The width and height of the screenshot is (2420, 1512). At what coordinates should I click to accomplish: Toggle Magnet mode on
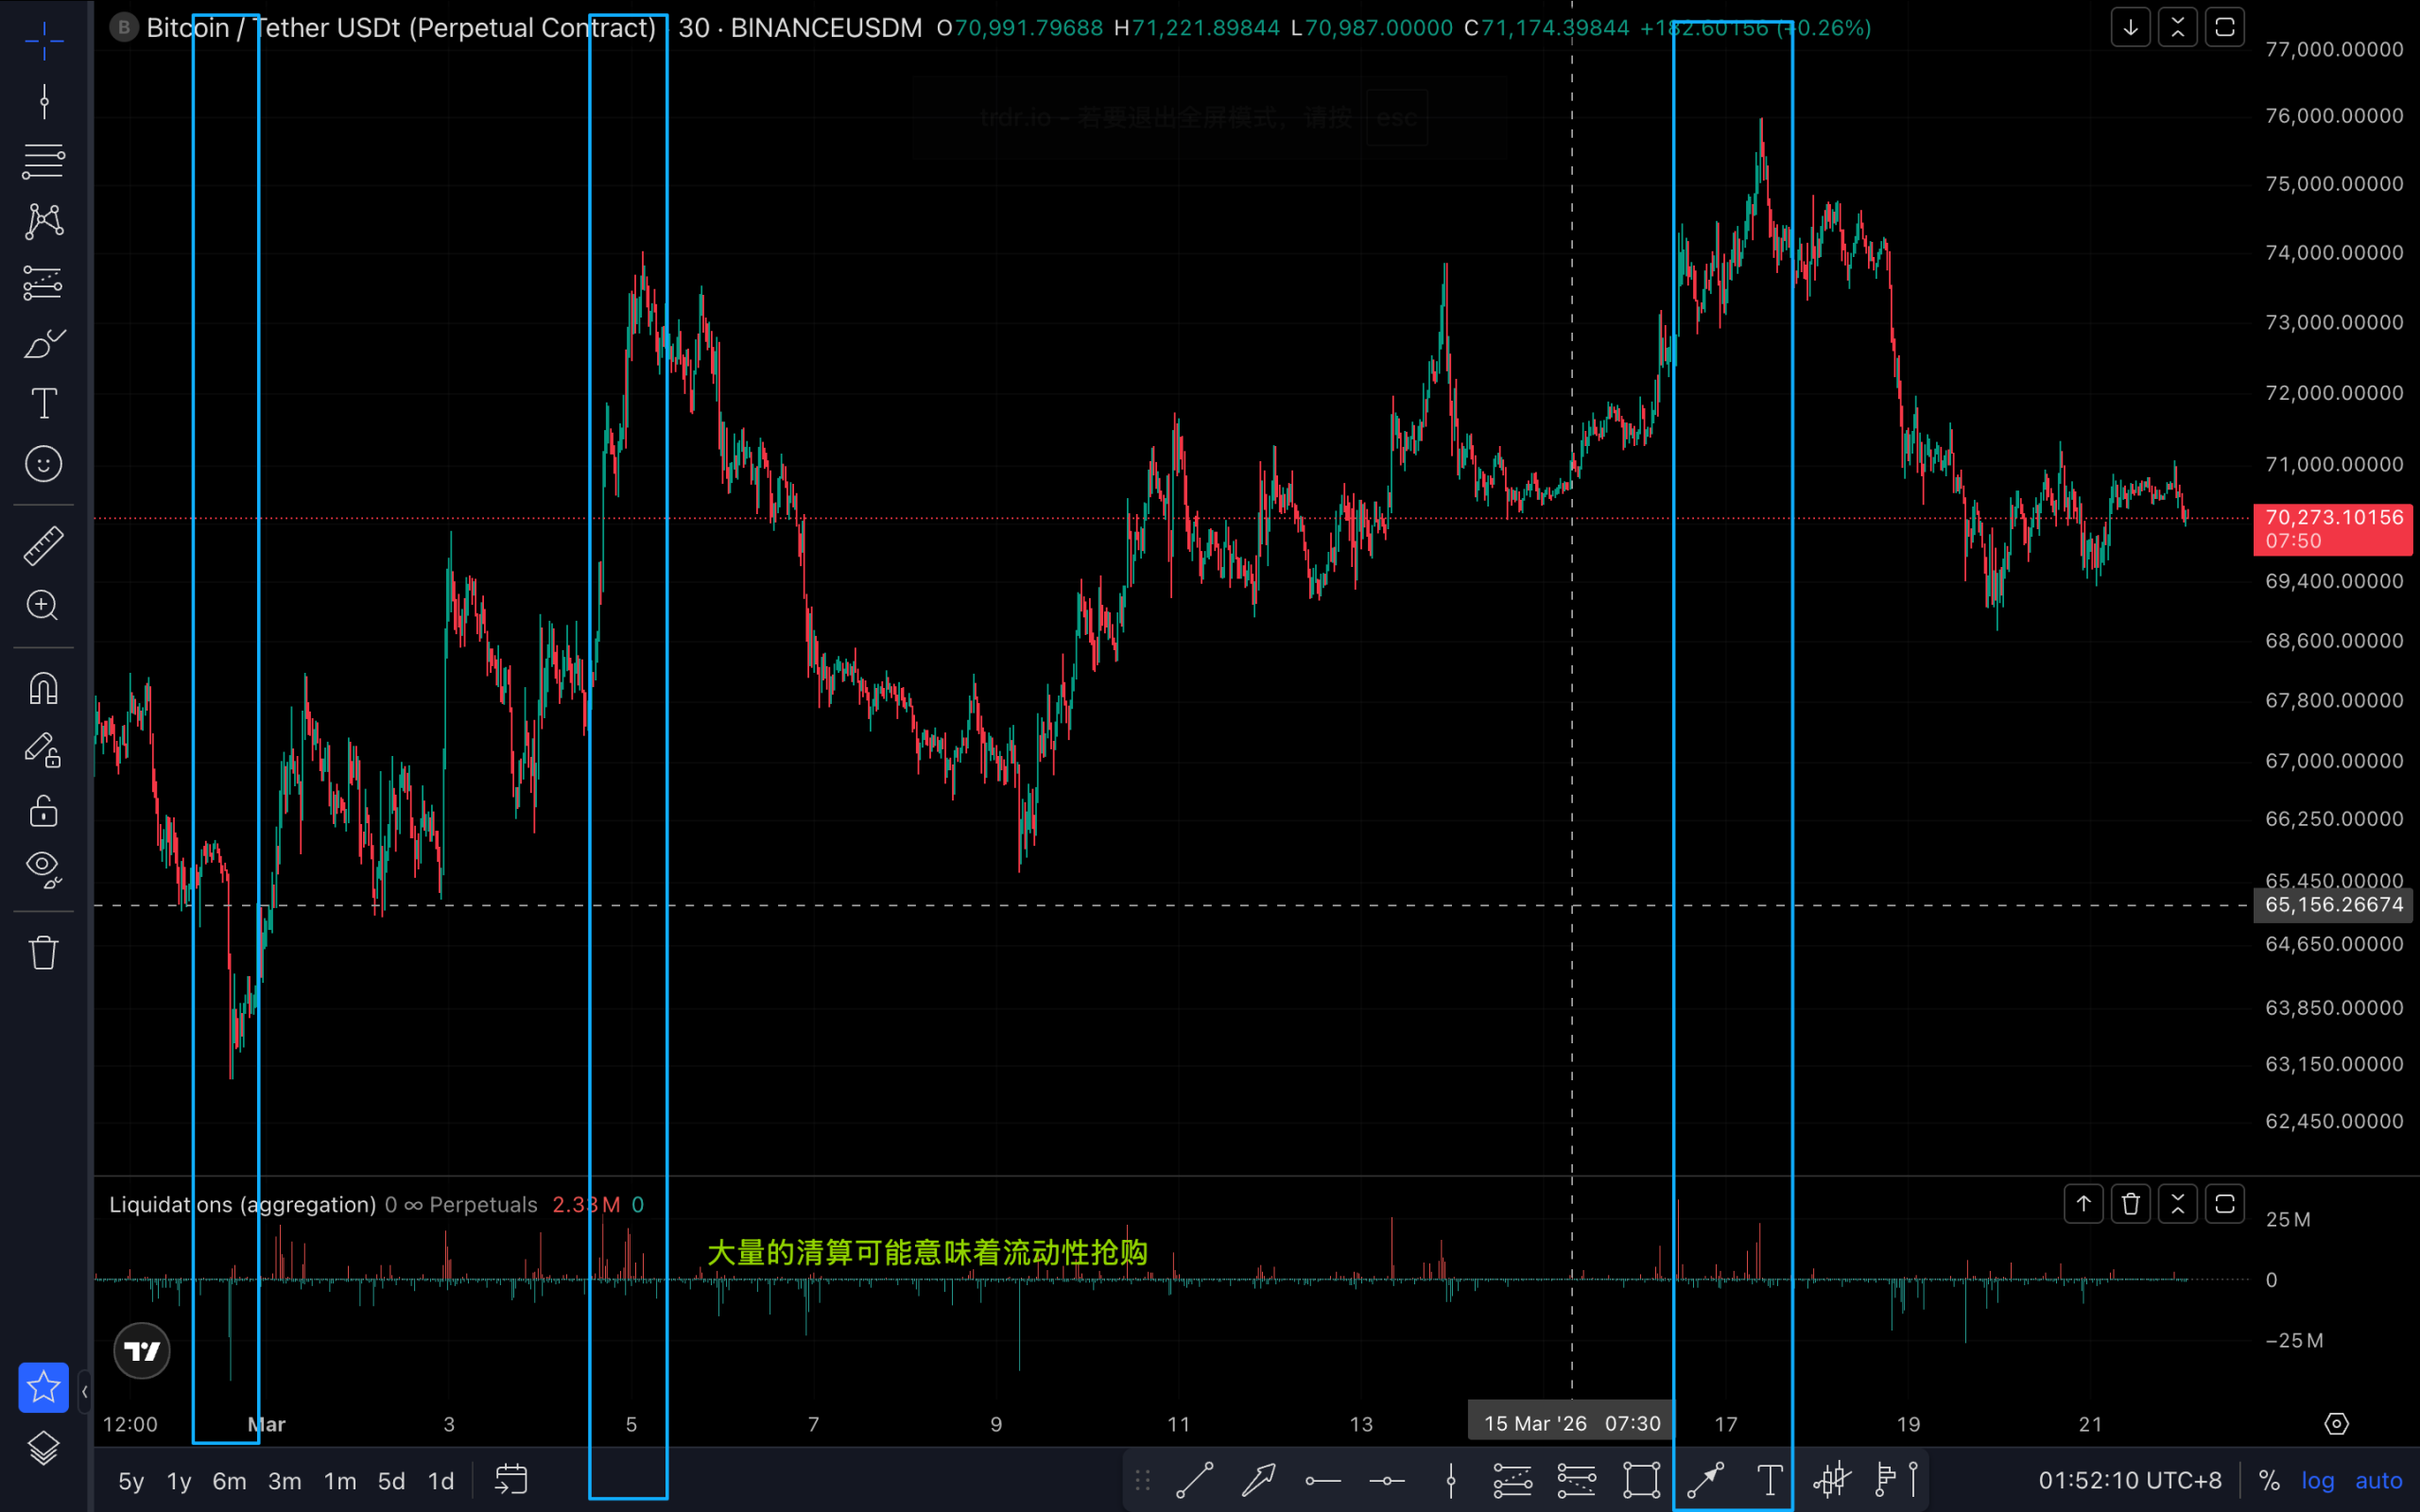(x=43, y=689)
